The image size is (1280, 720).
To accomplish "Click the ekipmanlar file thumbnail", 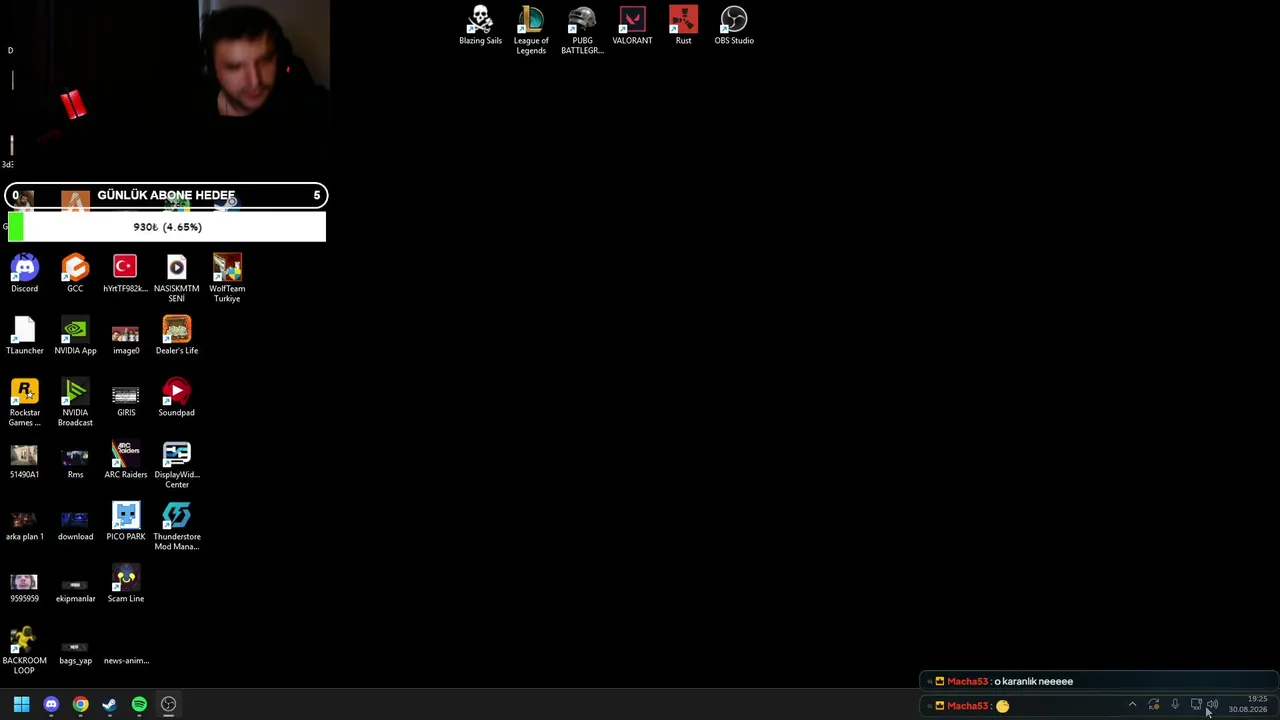I will pos(75,584).
